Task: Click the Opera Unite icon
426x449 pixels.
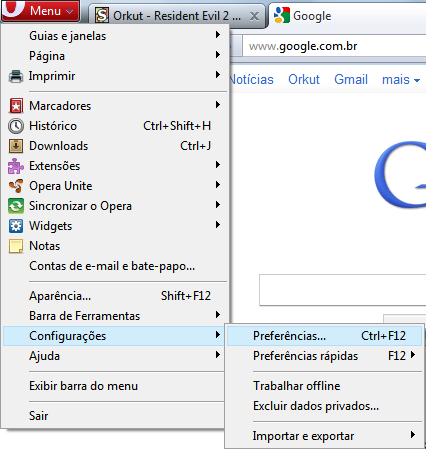Action: (16, 186)
